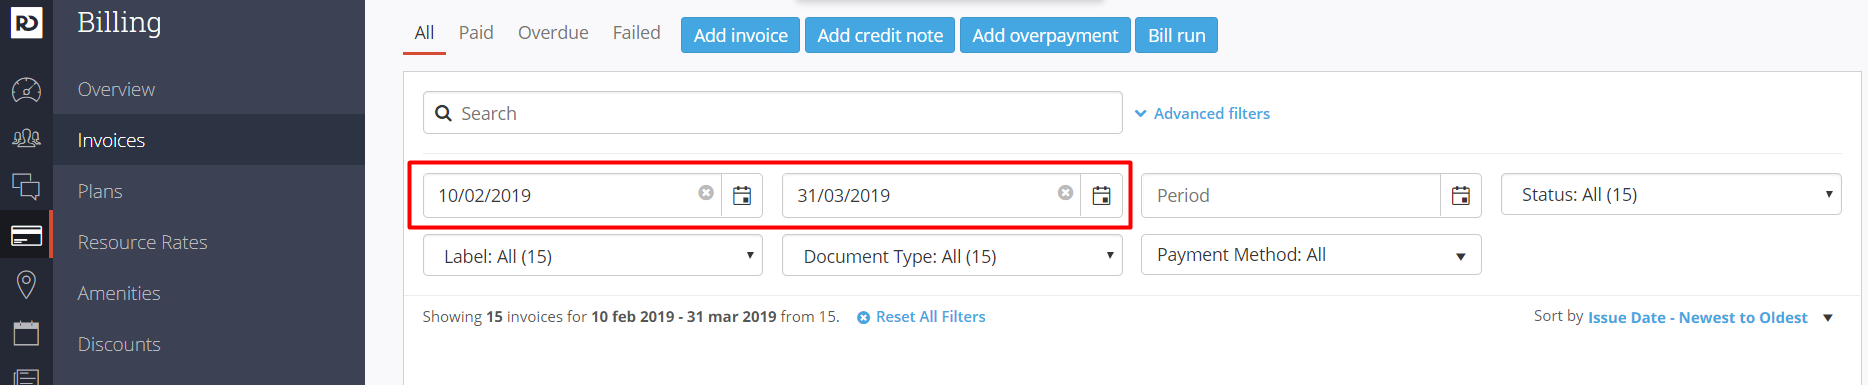This screenshot has width=1868, height=385.
Task: Open the members people icon in sidebar
Action: pyautogui.click(x=26, y=138)
